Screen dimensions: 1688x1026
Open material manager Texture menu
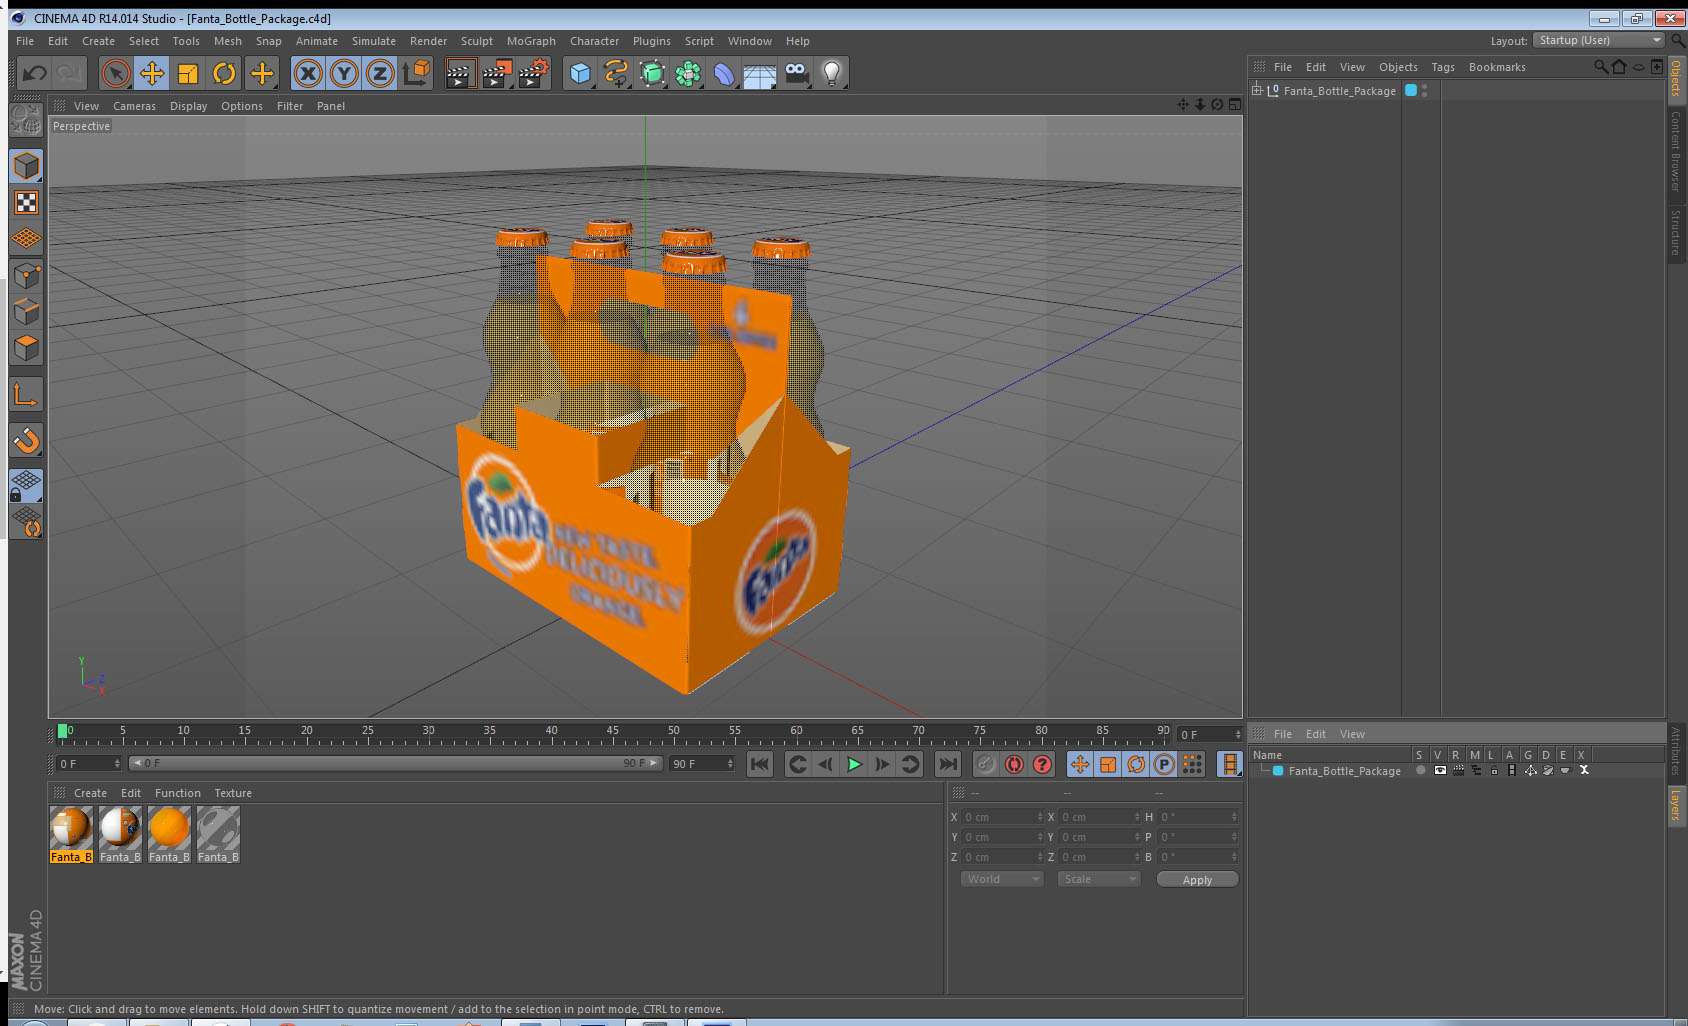pyautogui.click(x=233, y=793)
